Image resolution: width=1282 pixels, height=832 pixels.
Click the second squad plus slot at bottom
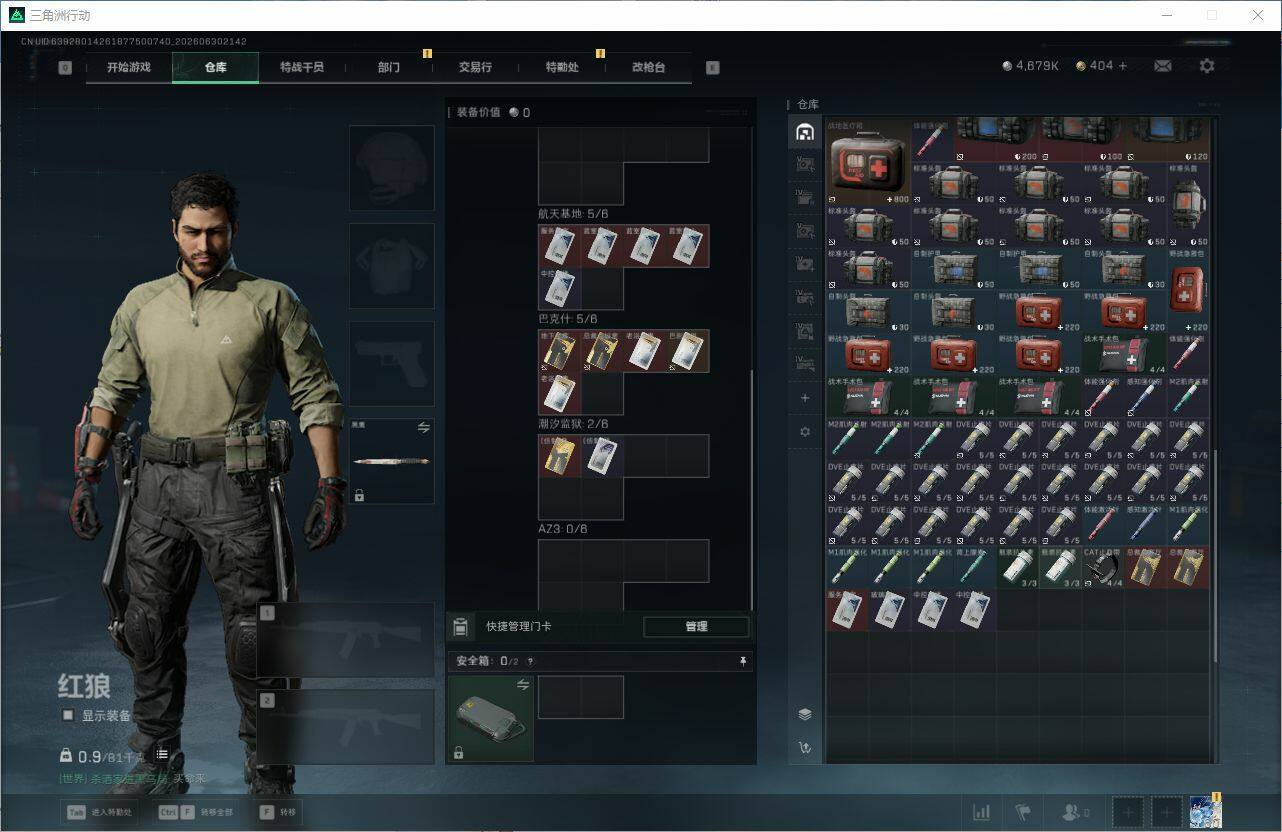coord(1166,812)
